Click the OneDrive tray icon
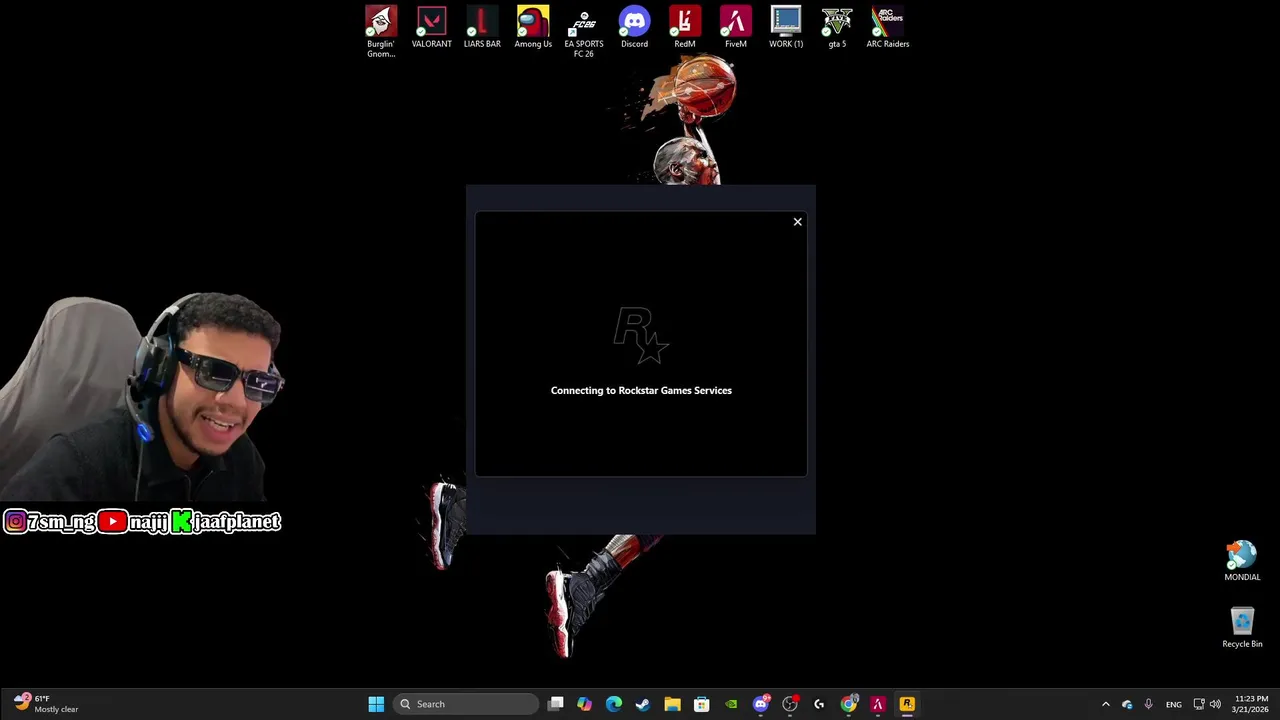Screen dimensions: 1280x720 pyautogui.click(x=1127, y=704)
